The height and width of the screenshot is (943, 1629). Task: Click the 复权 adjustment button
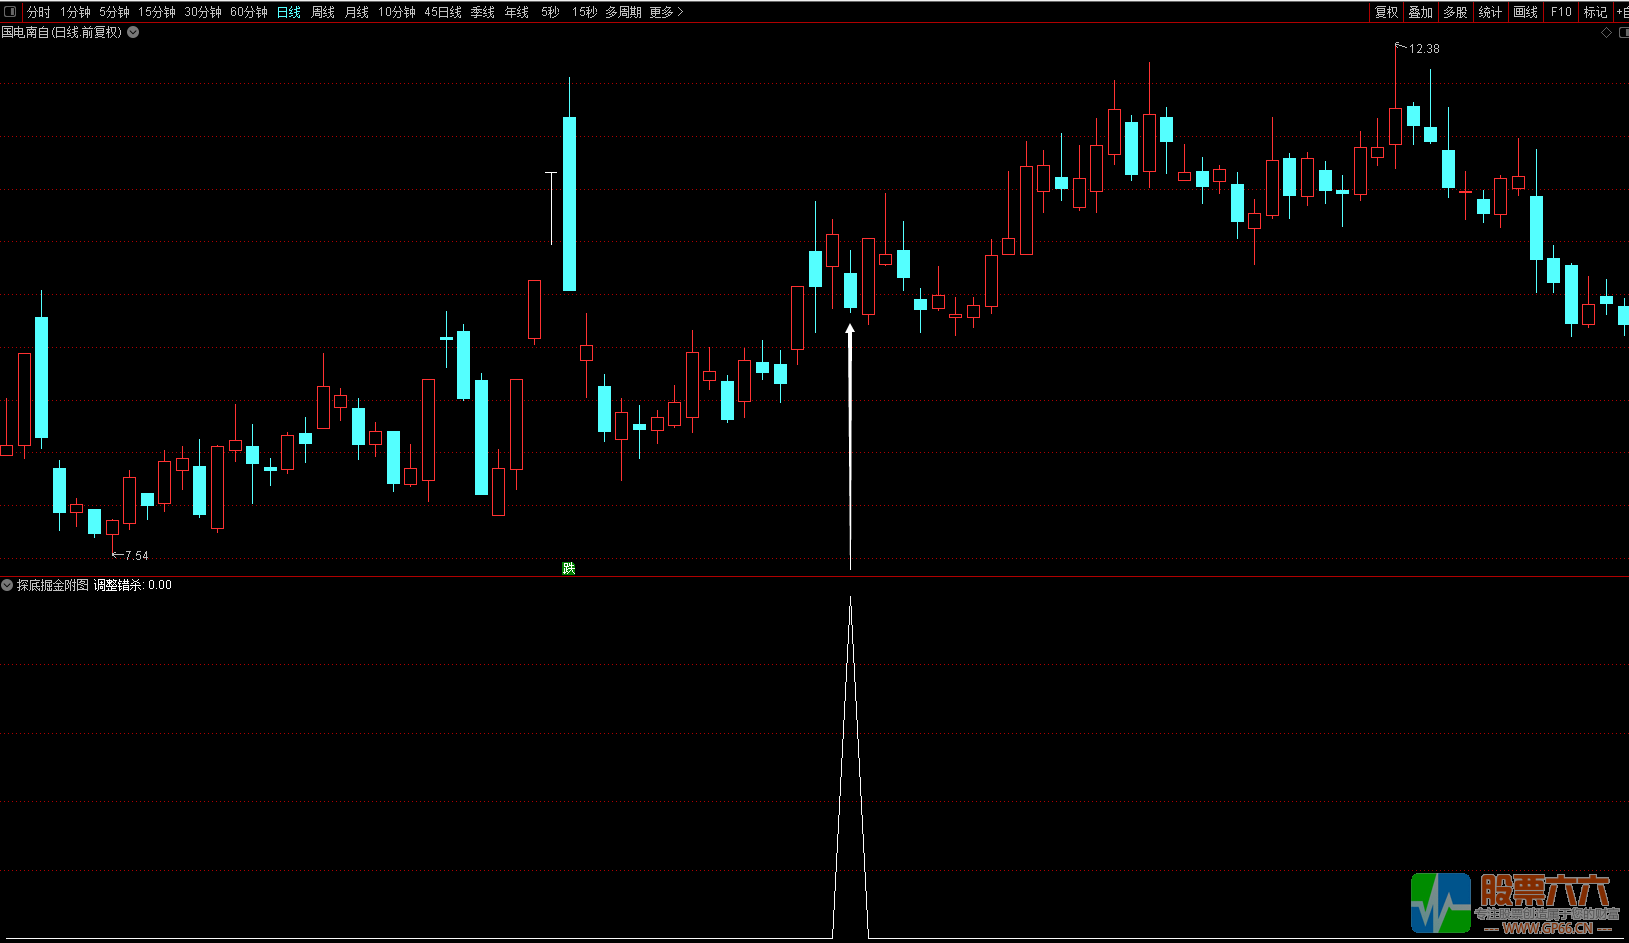click(x=1386, y=12)
